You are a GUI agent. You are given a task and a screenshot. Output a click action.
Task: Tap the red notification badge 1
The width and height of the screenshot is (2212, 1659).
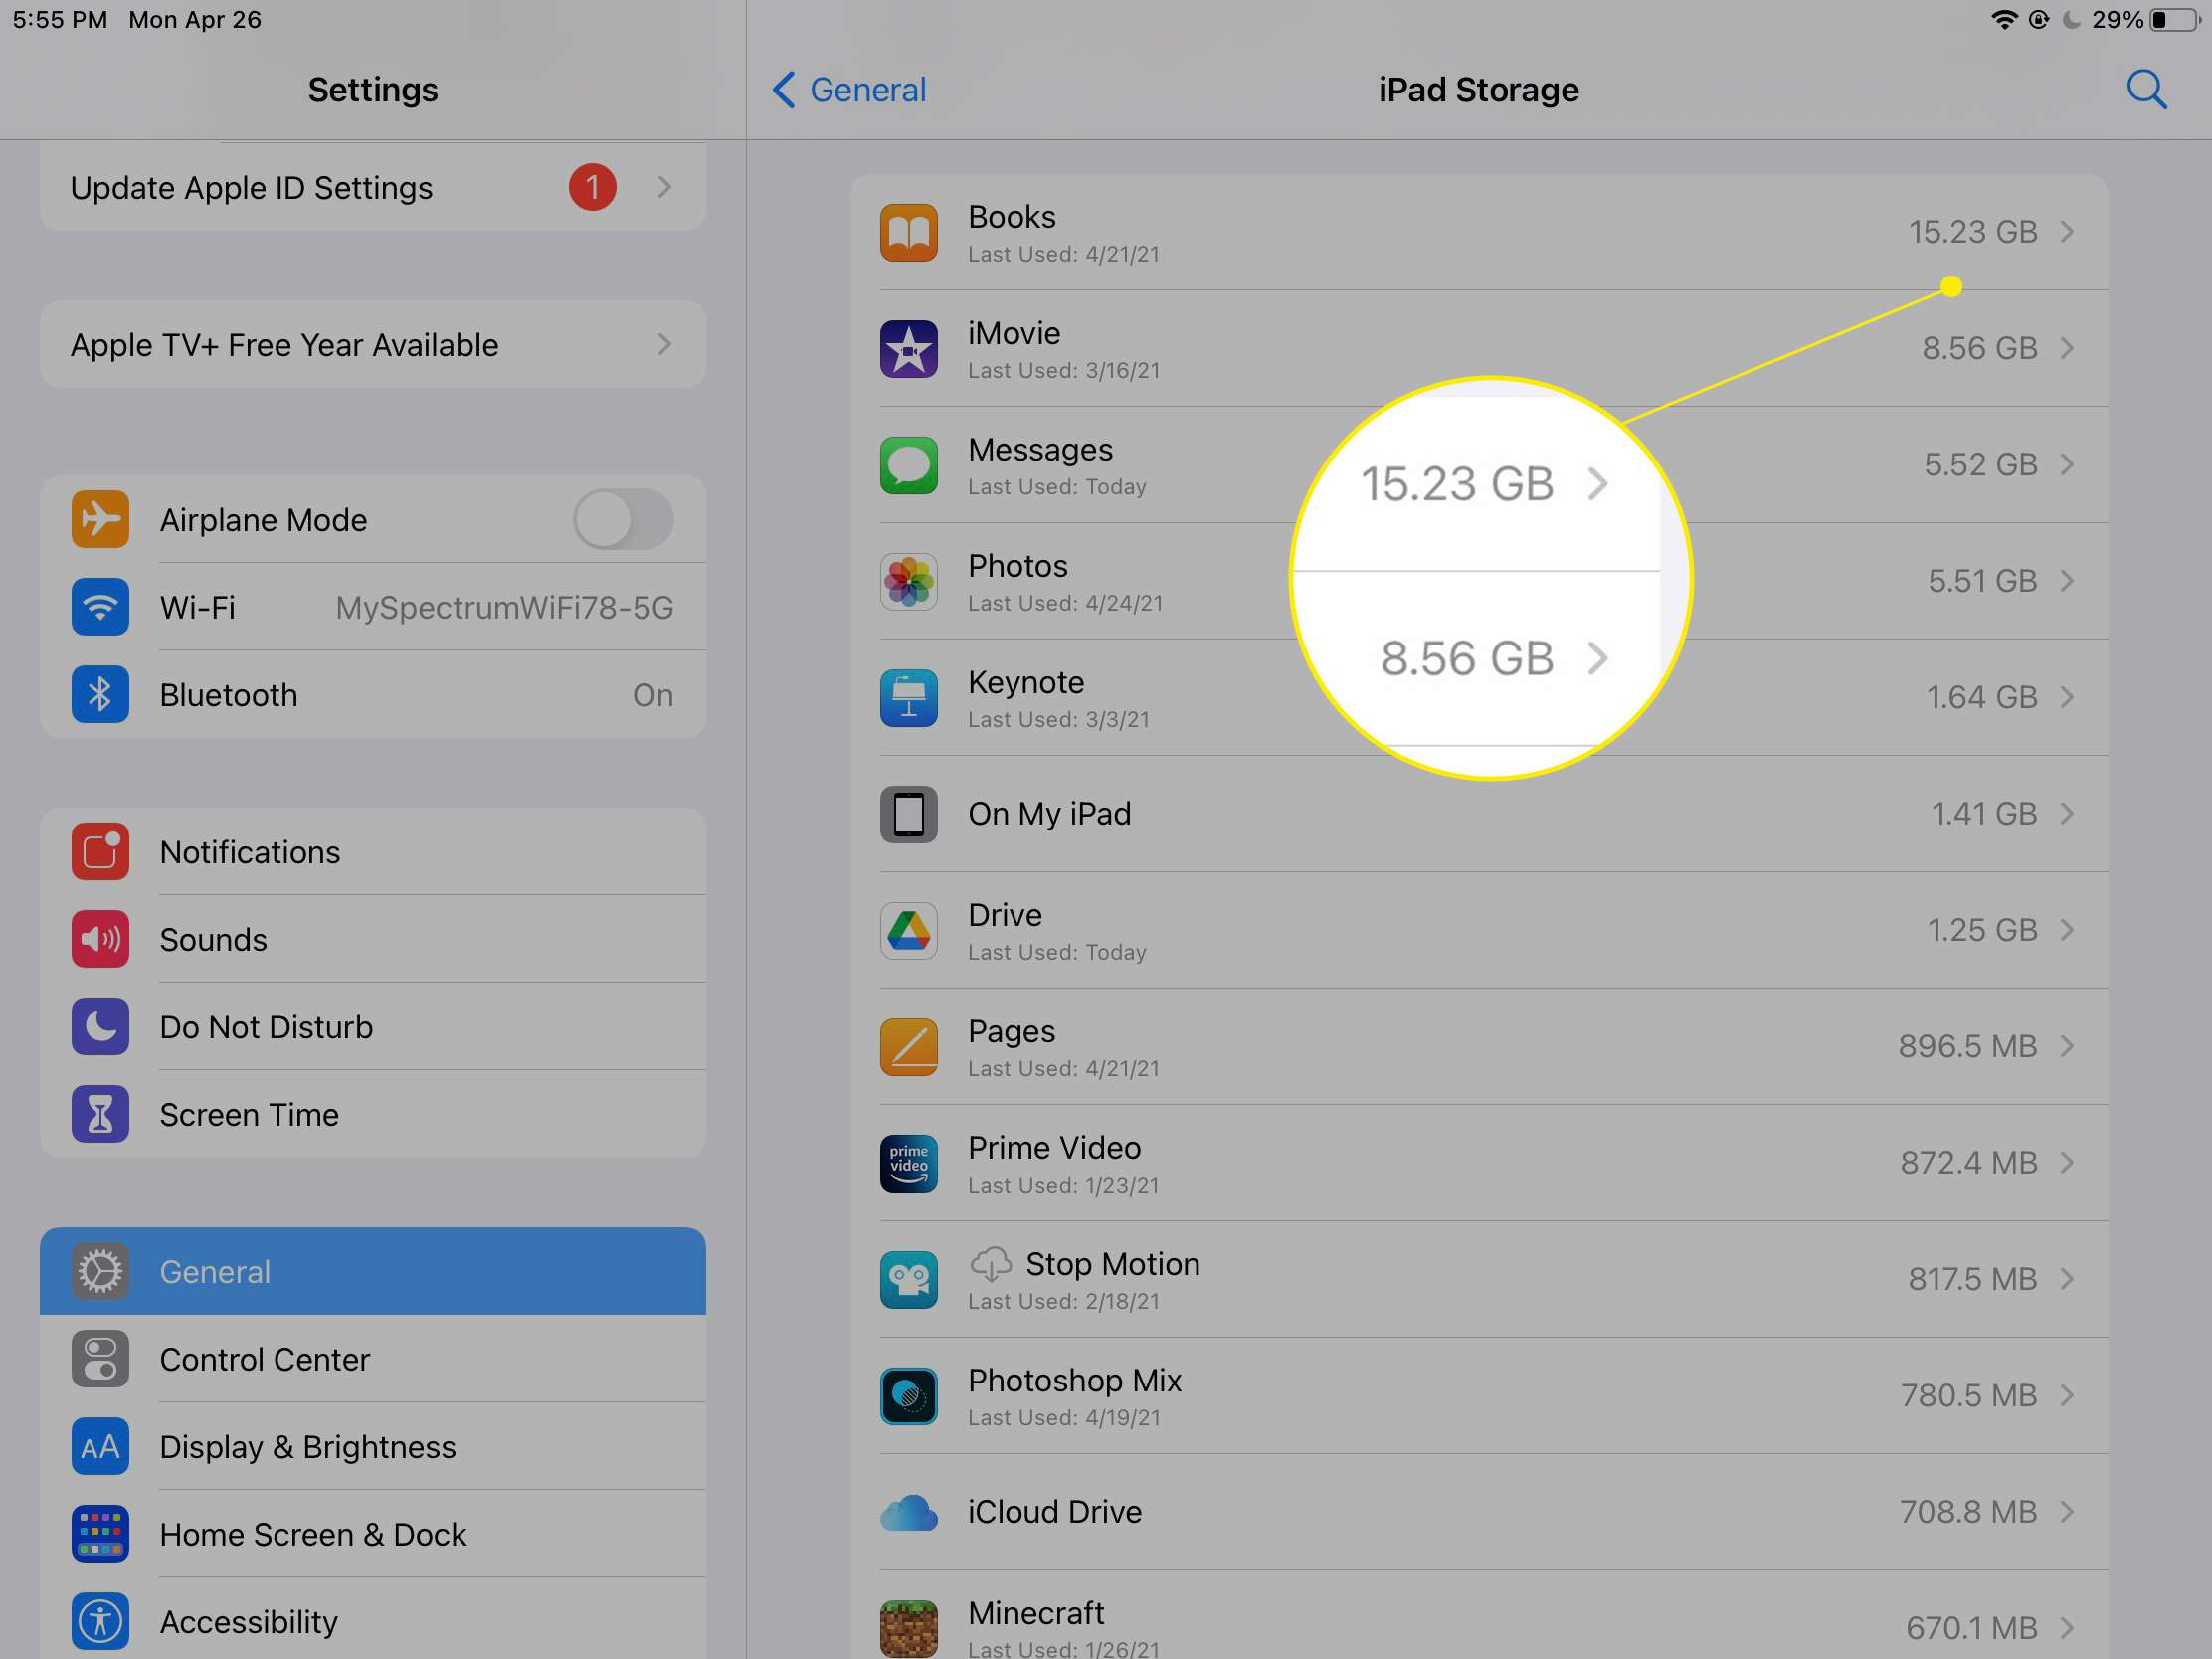point(592,187)
